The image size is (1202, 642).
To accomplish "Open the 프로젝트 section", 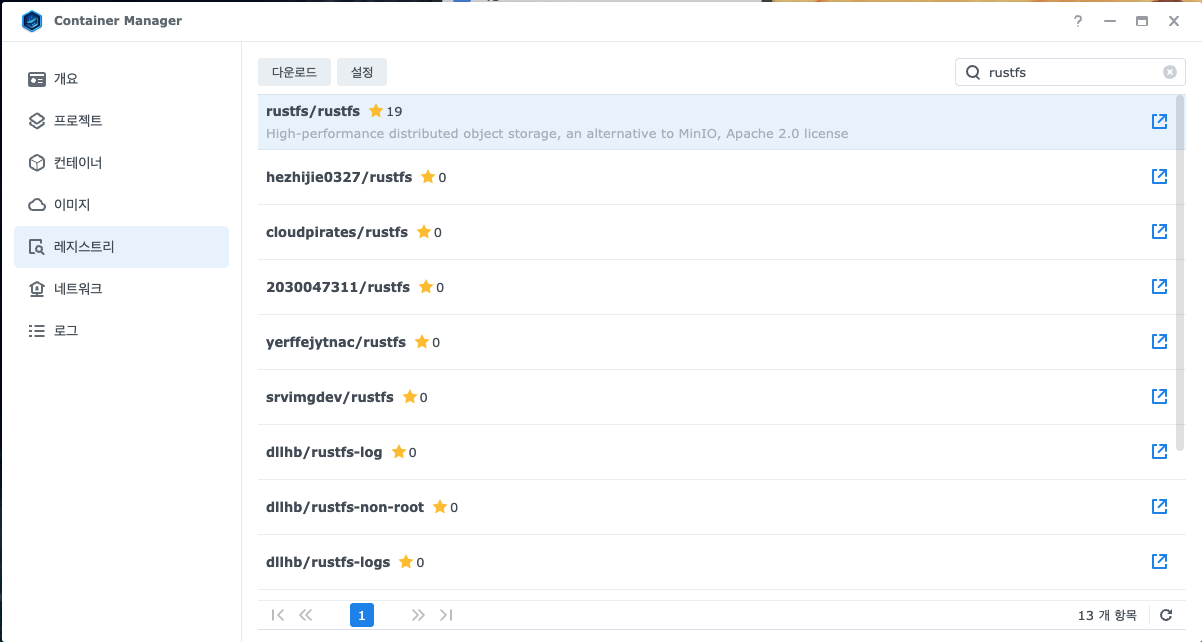I will [121, 121].
